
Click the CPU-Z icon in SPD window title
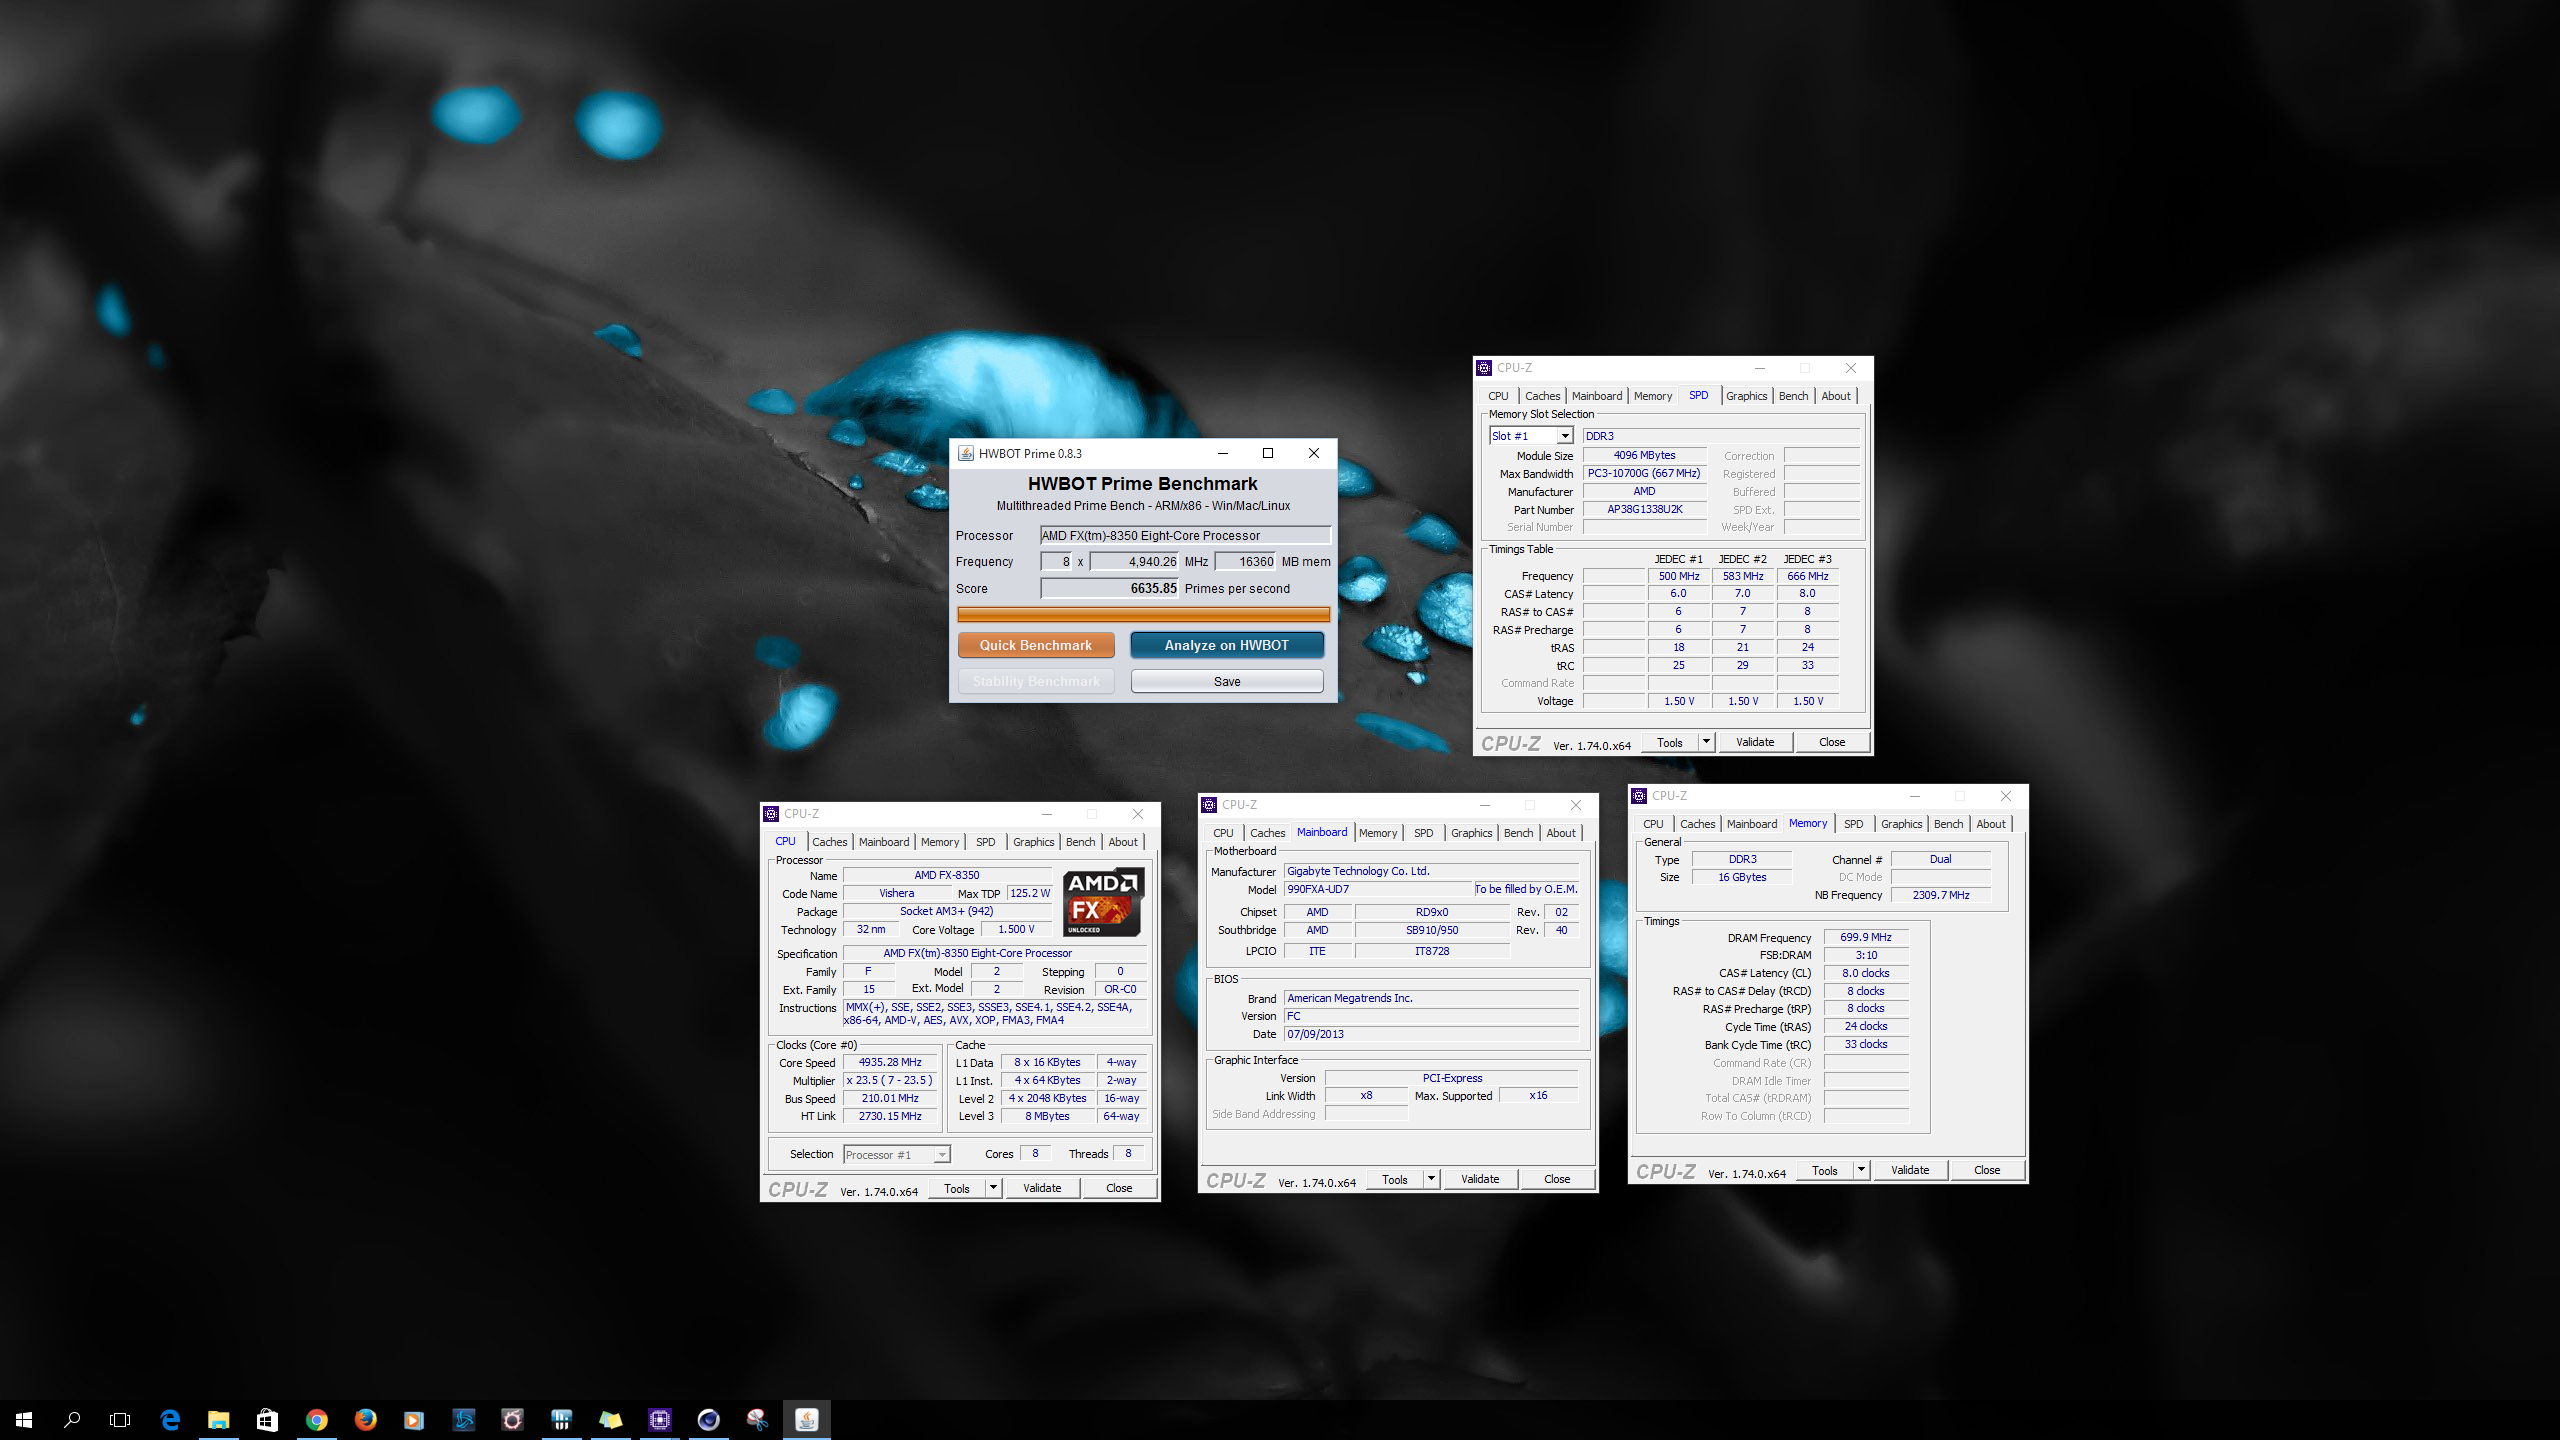[x=1484, y=368]
